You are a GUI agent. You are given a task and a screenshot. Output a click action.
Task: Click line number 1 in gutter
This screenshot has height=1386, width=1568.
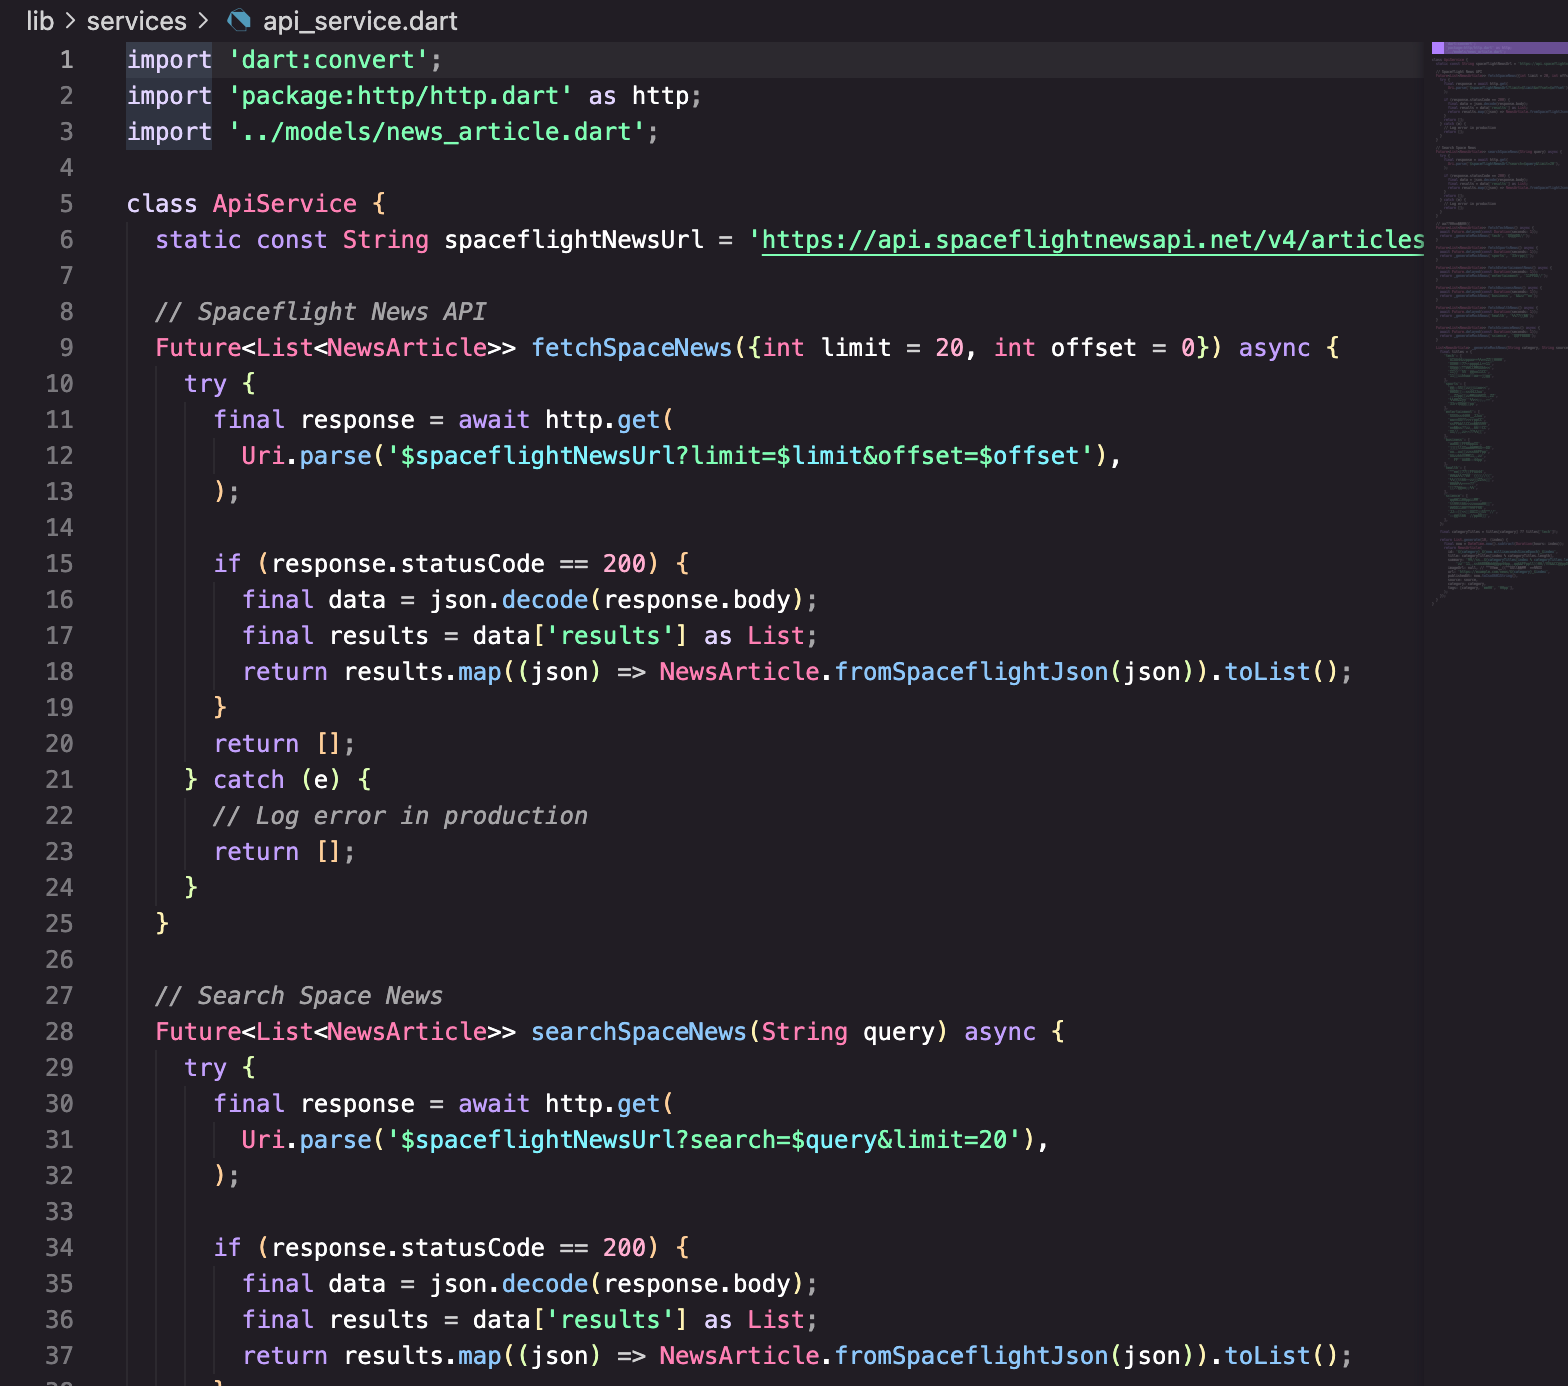[x=66, y=60]
